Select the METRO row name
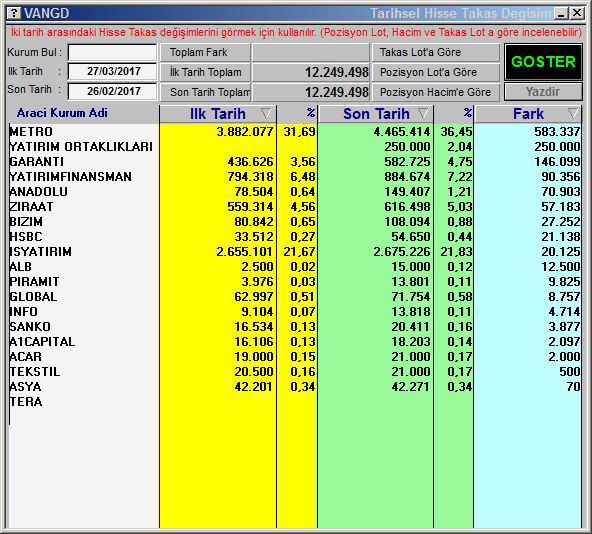592x534 pixels. (31, 131)
